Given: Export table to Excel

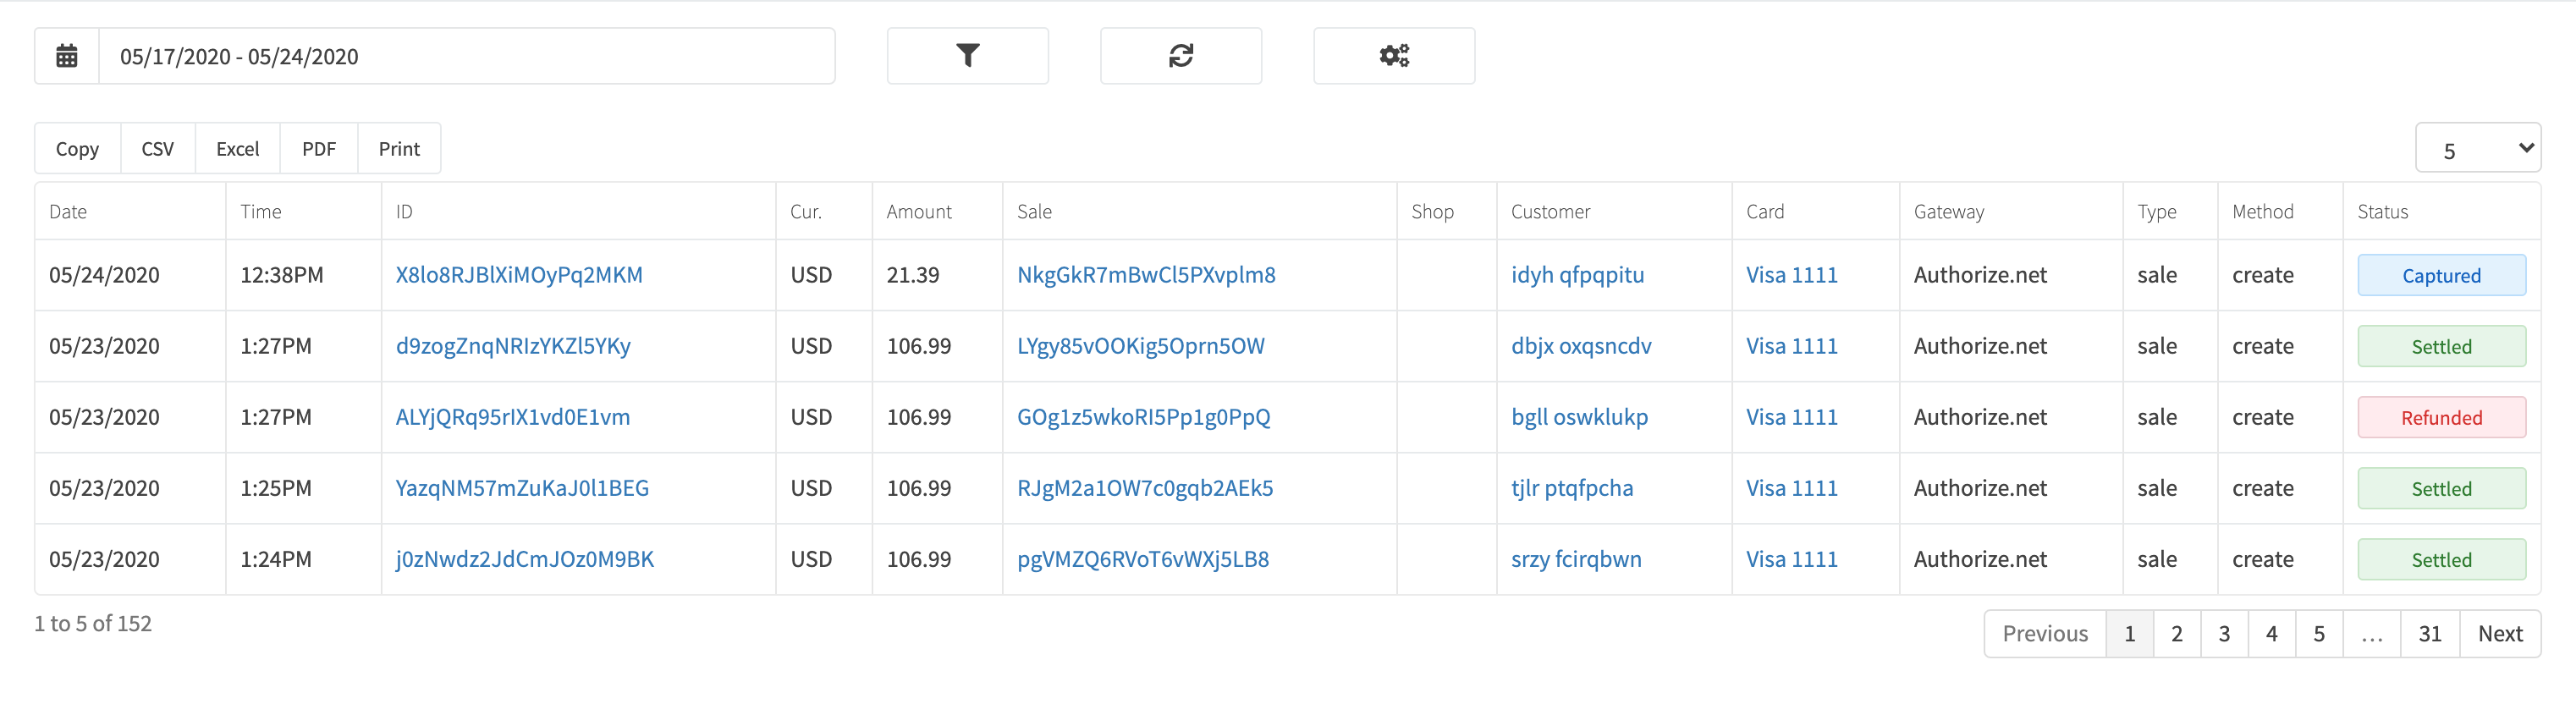Looking at the screenshot, I should coord(237,149).
